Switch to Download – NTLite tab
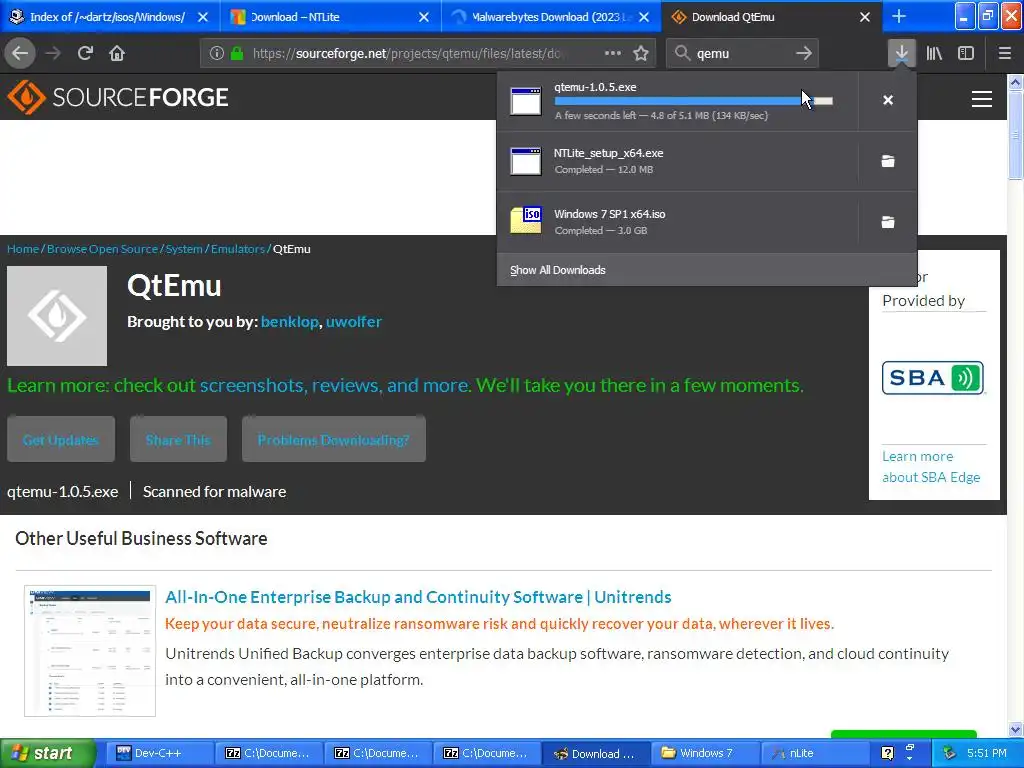This screenshot has width=1024, height=768. coord(330,17)
